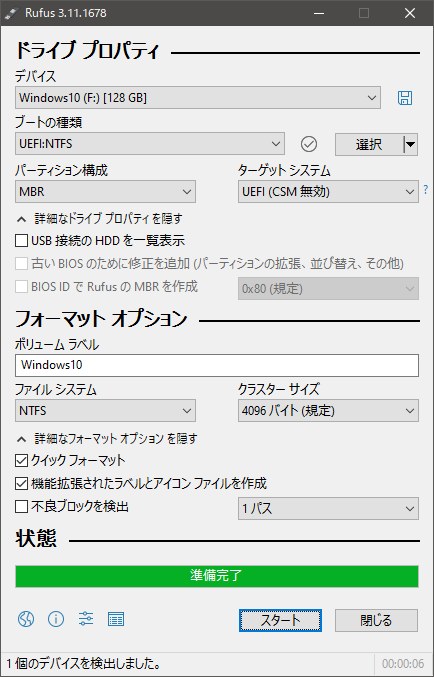Enable USB 接続の HDD を一覧表示 checkbox
The height and width of the screenshot is (677, 434).
pyautogui.click(x=22, y=240)
